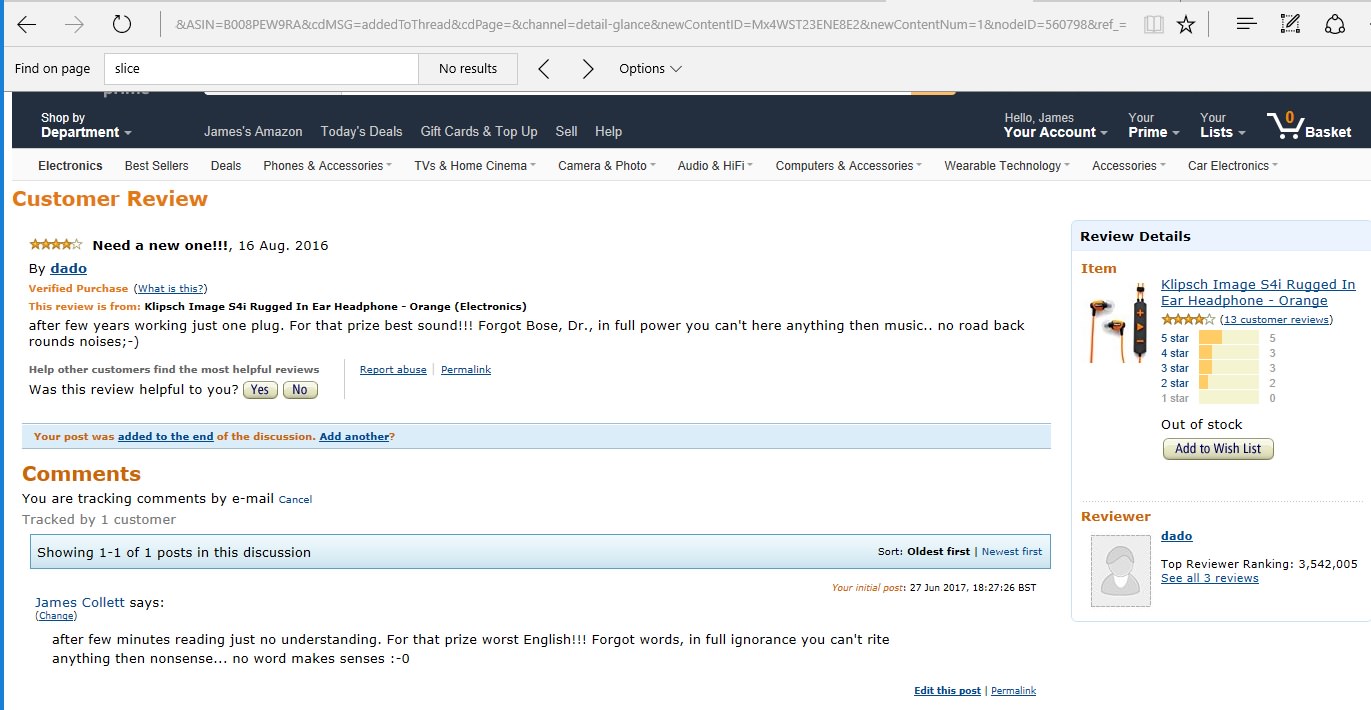
Task: Select Best Sellers in Electronics bar
Action: 156,166
